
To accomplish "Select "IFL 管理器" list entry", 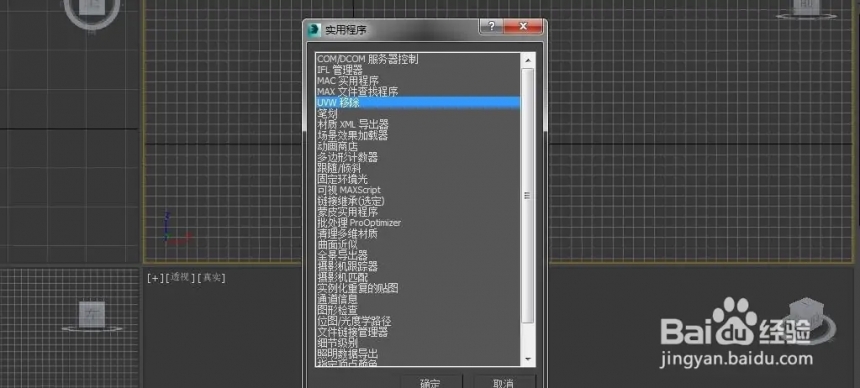I will point(417,70).
